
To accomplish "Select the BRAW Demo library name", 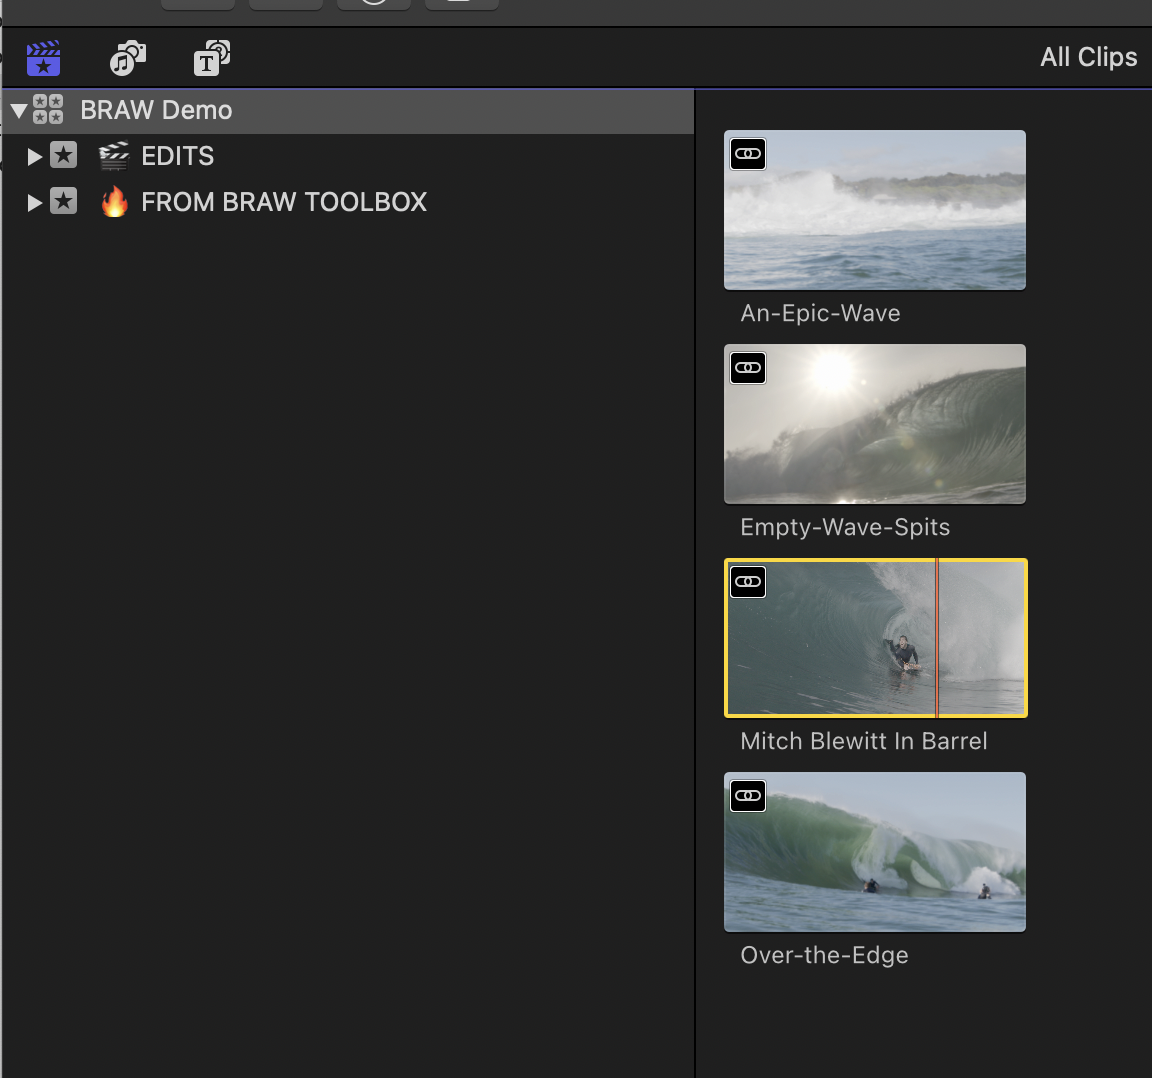I will pos(156,110).
